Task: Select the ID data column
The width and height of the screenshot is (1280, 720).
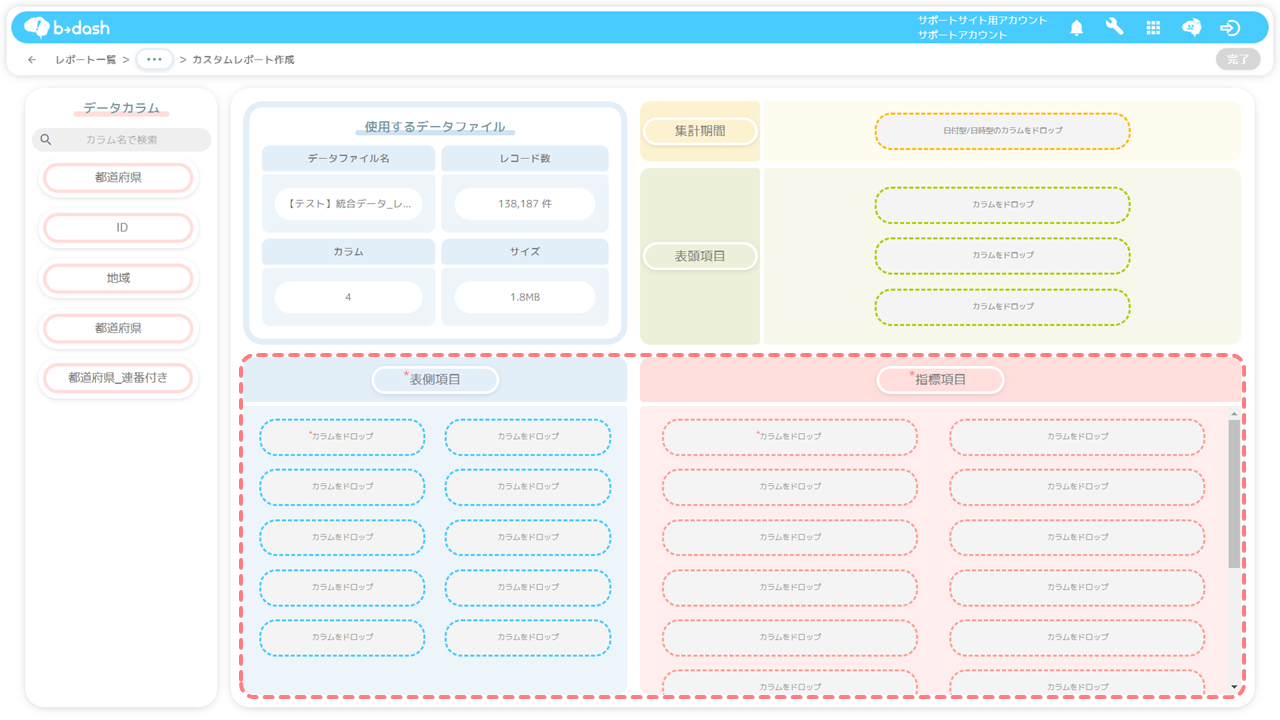Action: 118,228
